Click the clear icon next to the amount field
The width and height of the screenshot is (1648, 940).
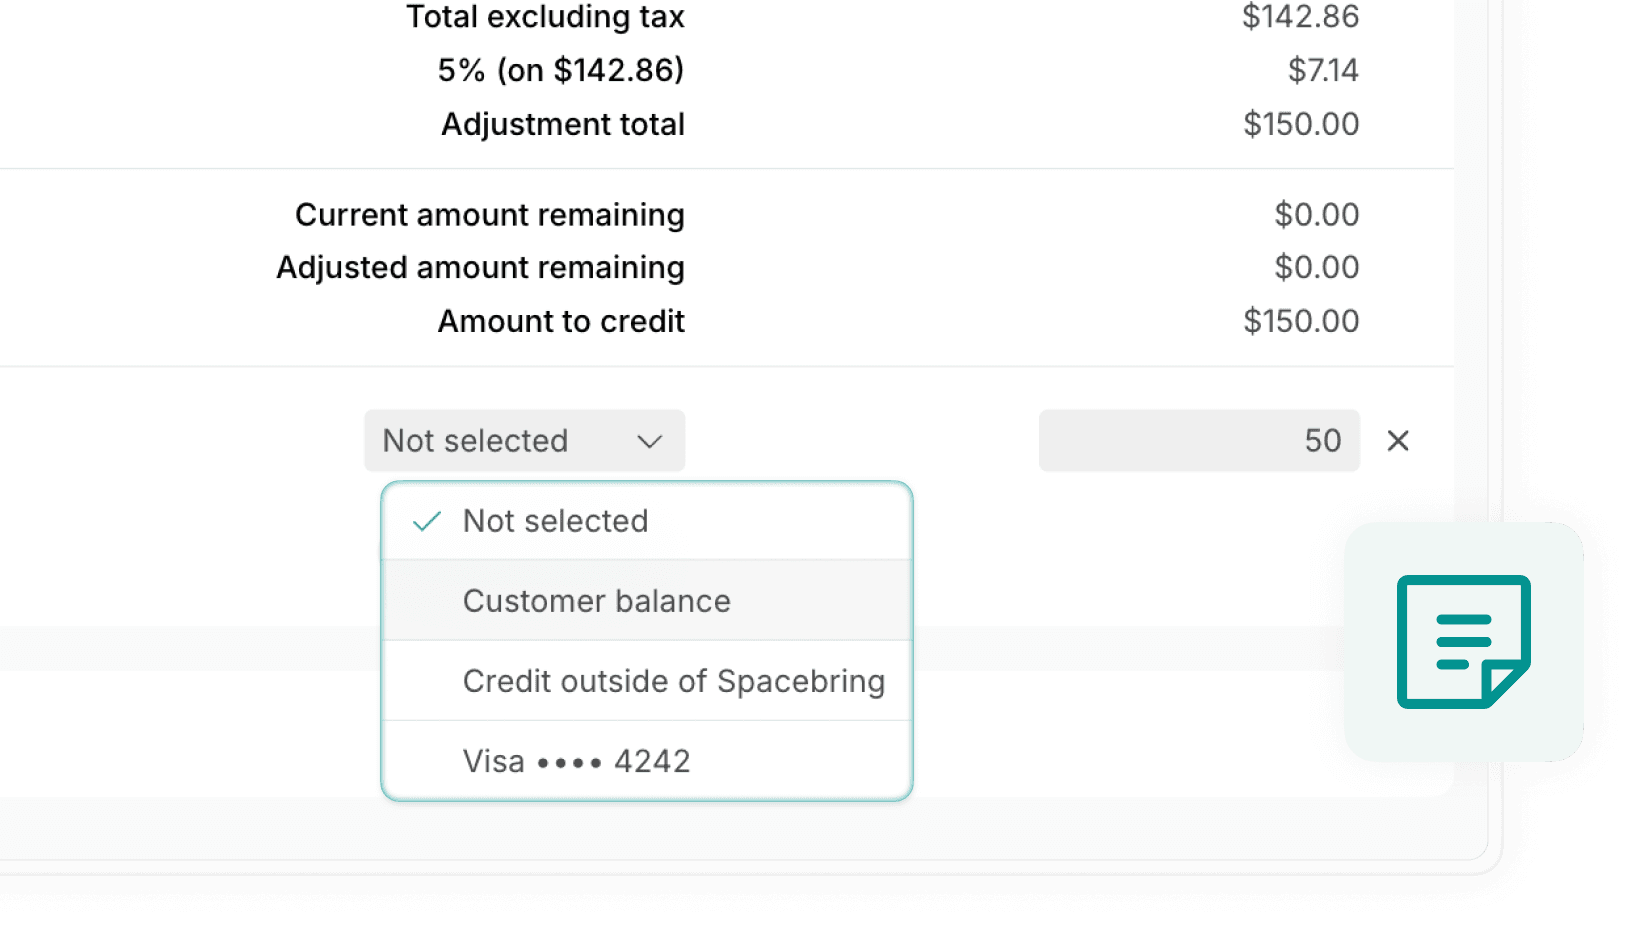(x=1397, y=441)
